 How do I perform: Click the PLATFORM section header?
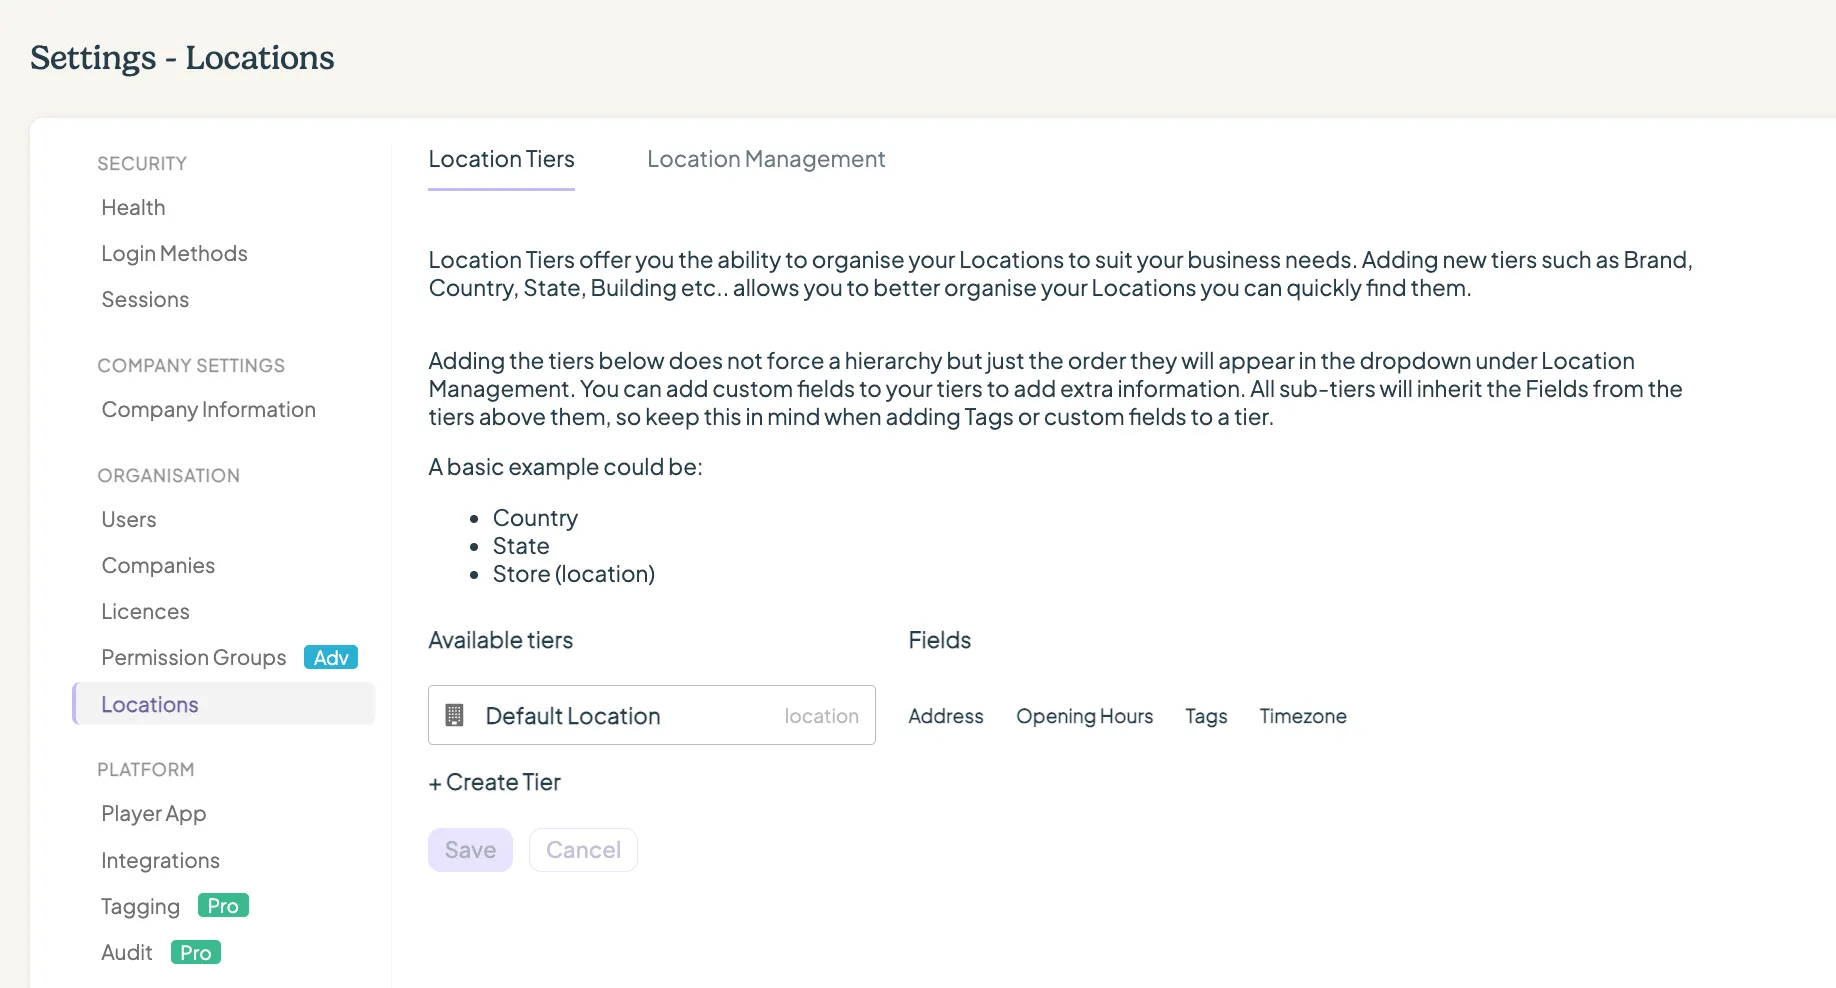[x=146, y=769]
